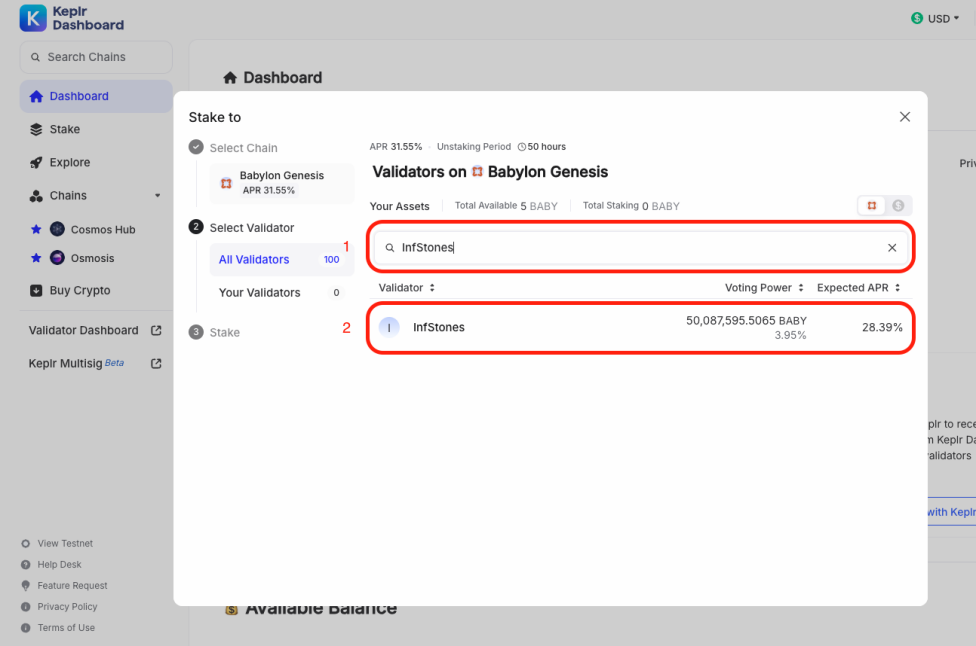This screenshot has width=976, height=646.
Task: Click the search magnifier icon in validator field
Action: [x=390, y=248]
